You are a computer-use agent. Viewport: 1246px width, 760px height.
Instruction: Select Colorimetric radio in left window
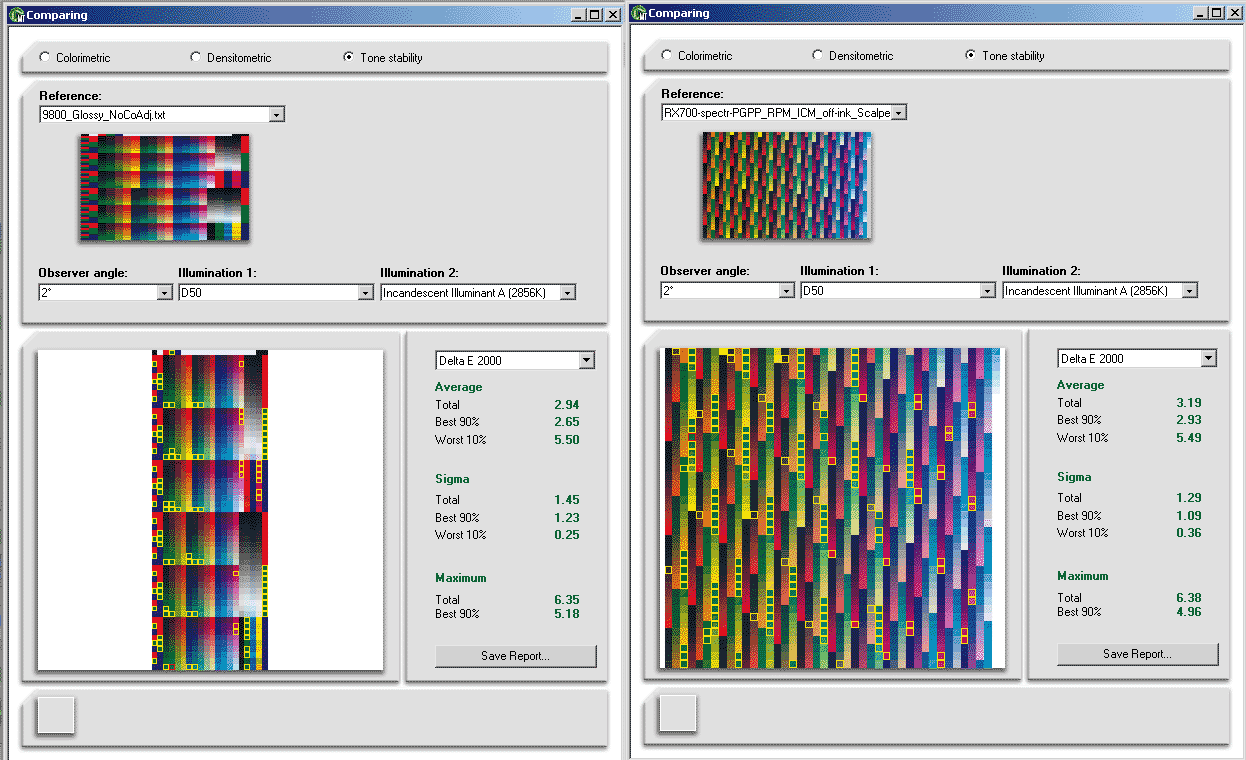(x=44, y=57)
